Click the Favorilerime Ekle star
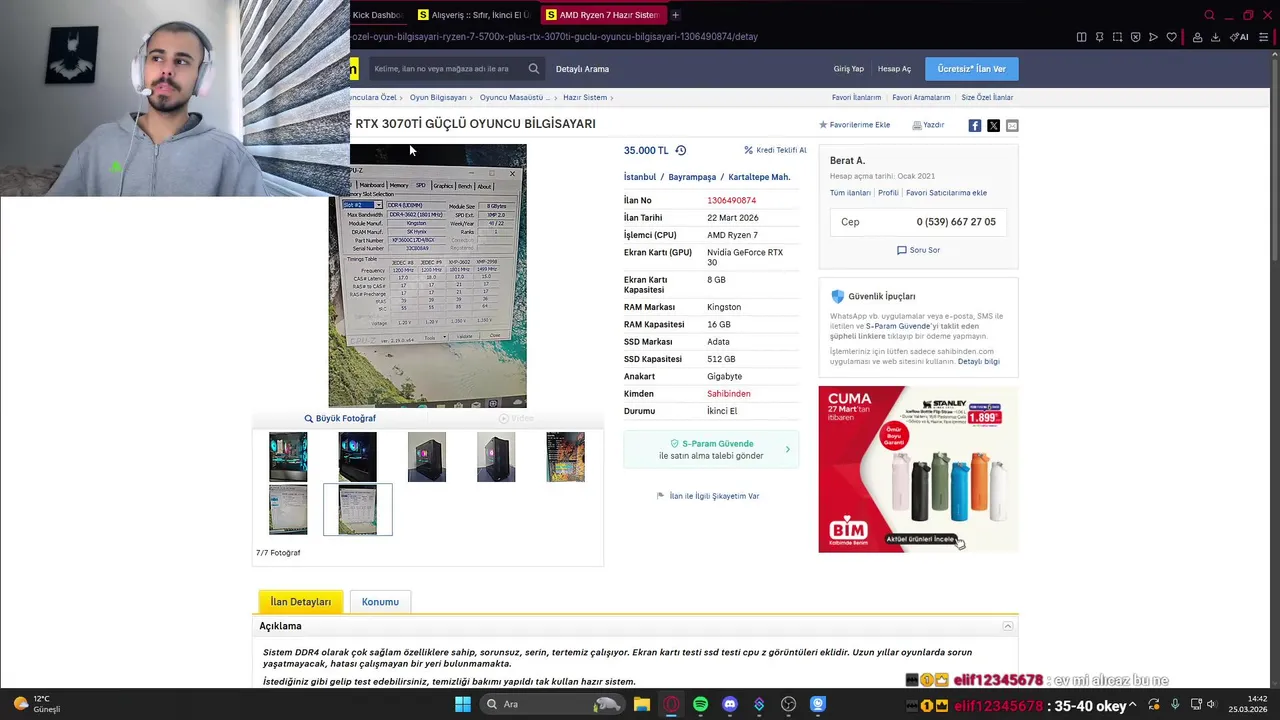Viewport: 1280px width, 720px height. click(823, 125)
